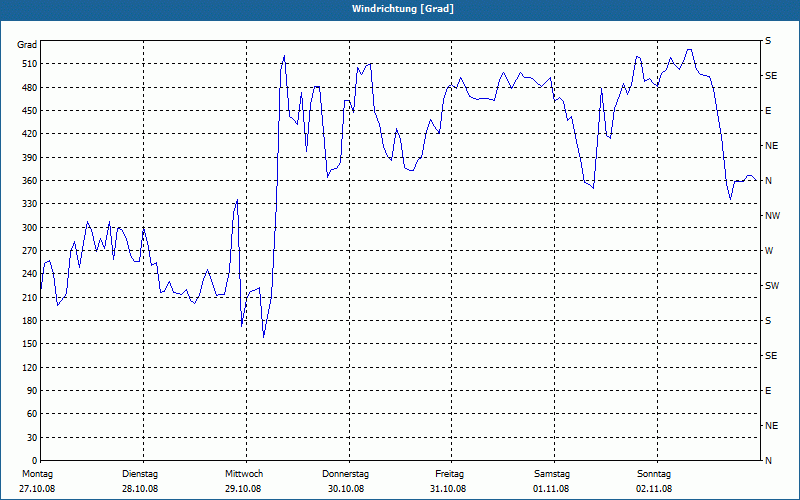This screenshot has width=800, height=500.
Task: Select the 300 value on the degree axis
Action: [29, 228]
